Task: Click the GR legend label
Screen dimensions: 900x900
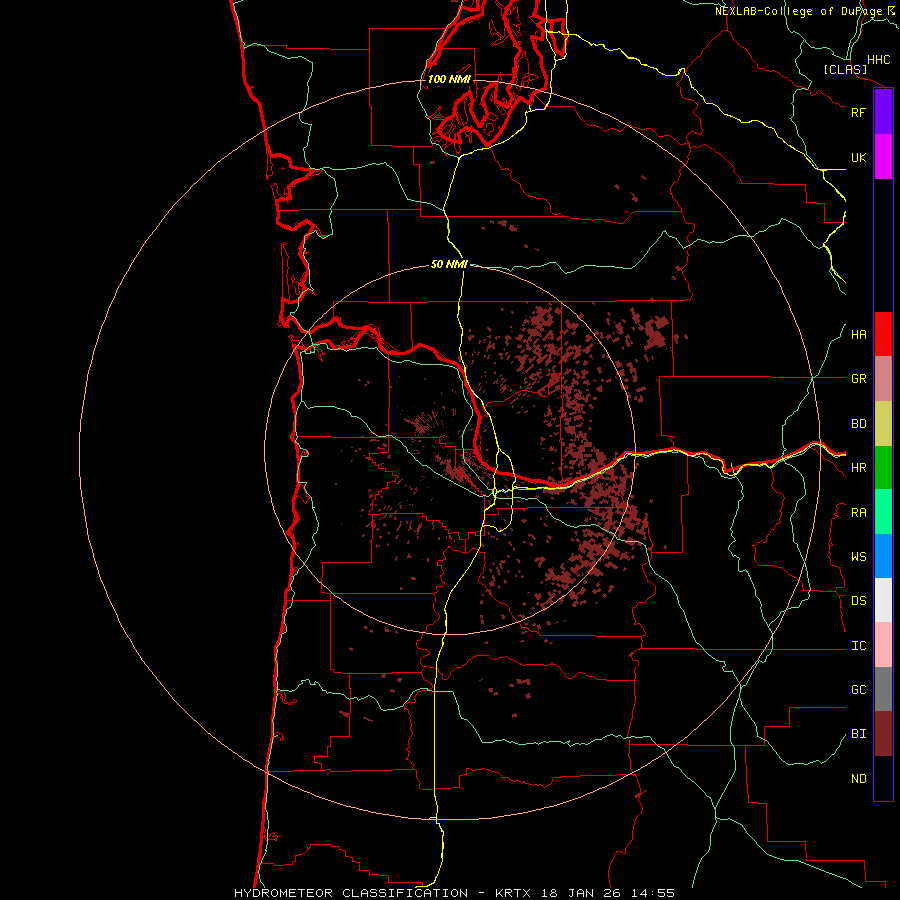Action: [858, 379]
